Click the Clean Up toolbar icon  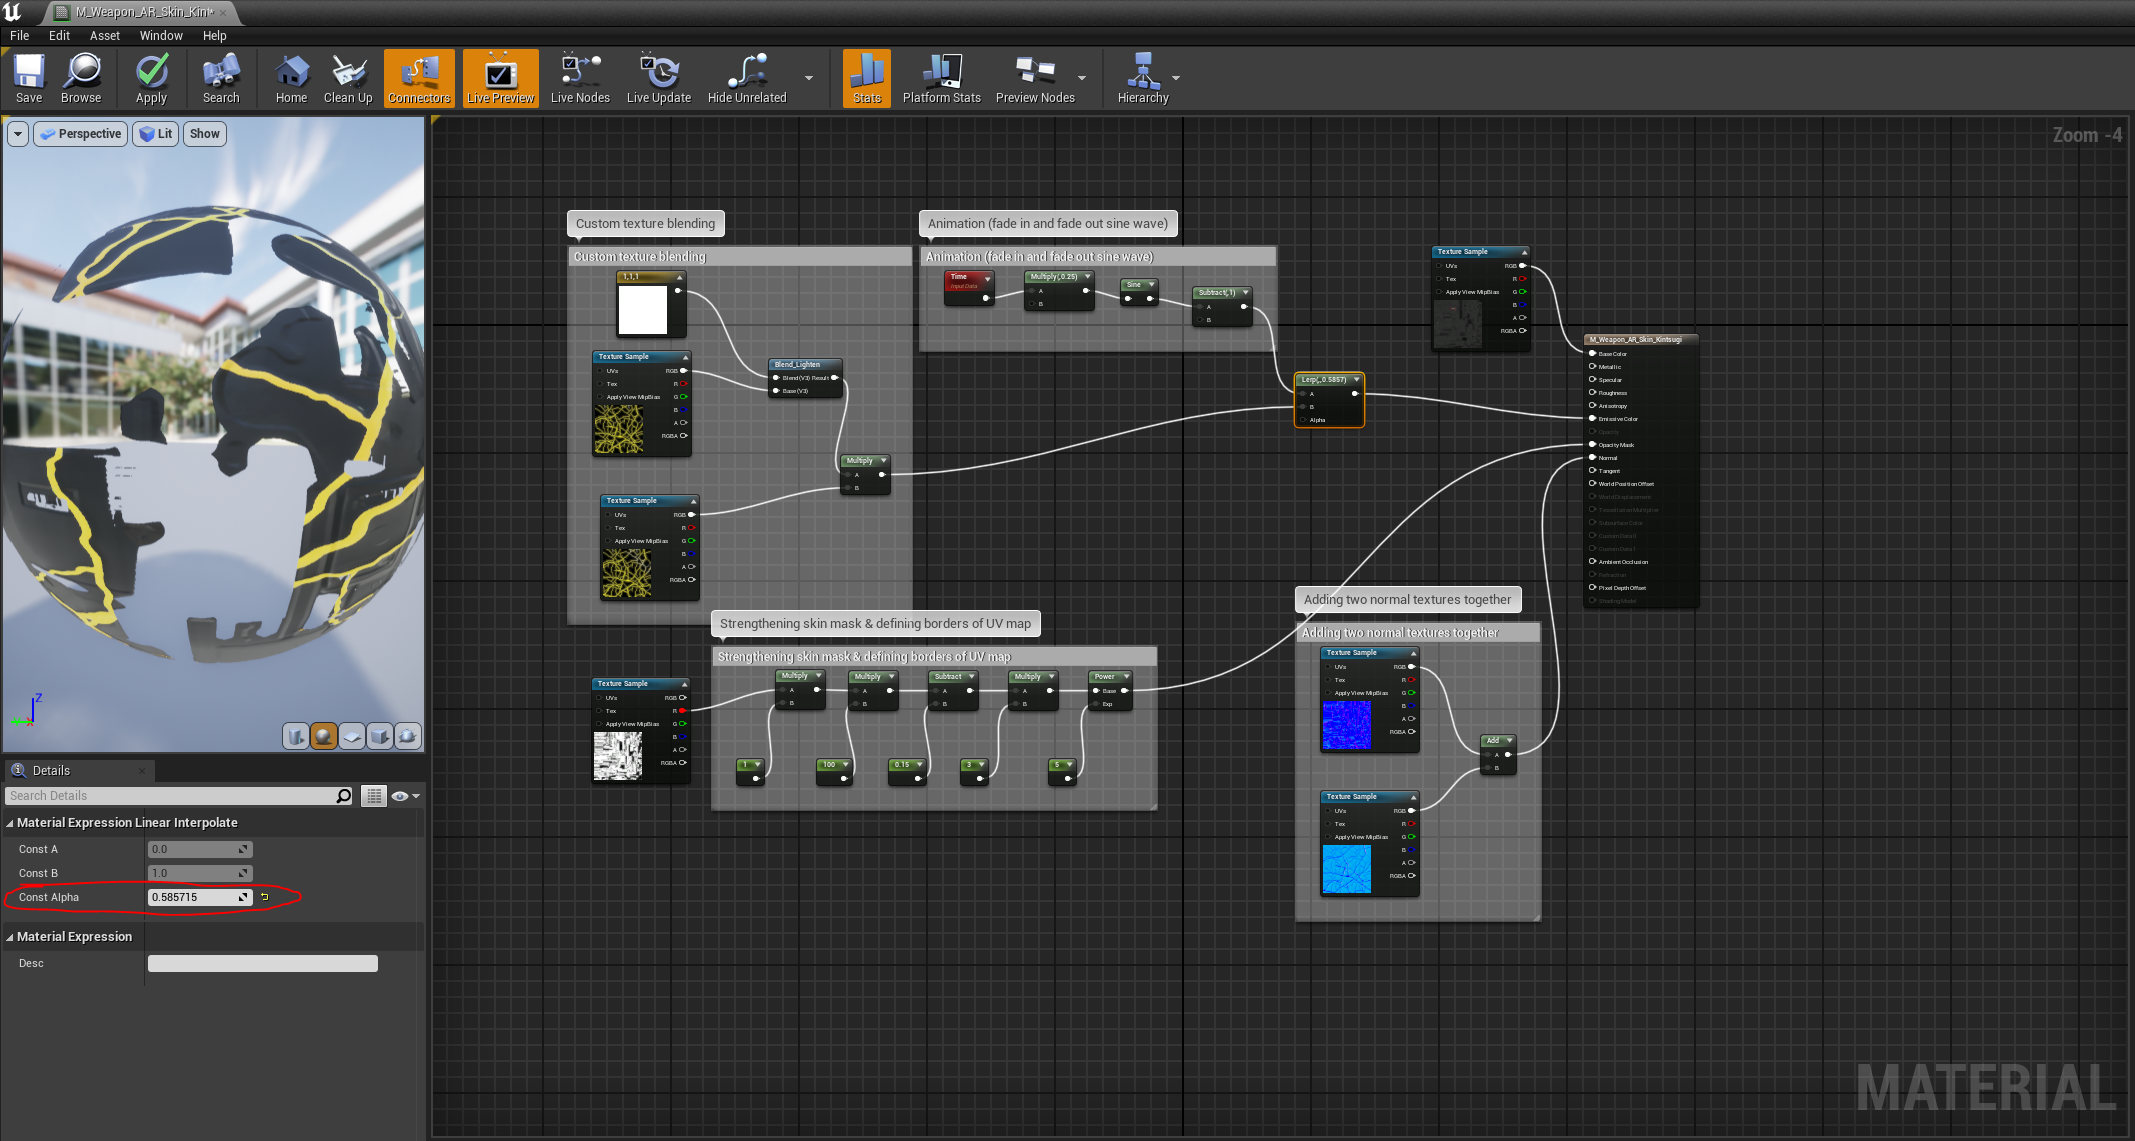click(347, 78)
